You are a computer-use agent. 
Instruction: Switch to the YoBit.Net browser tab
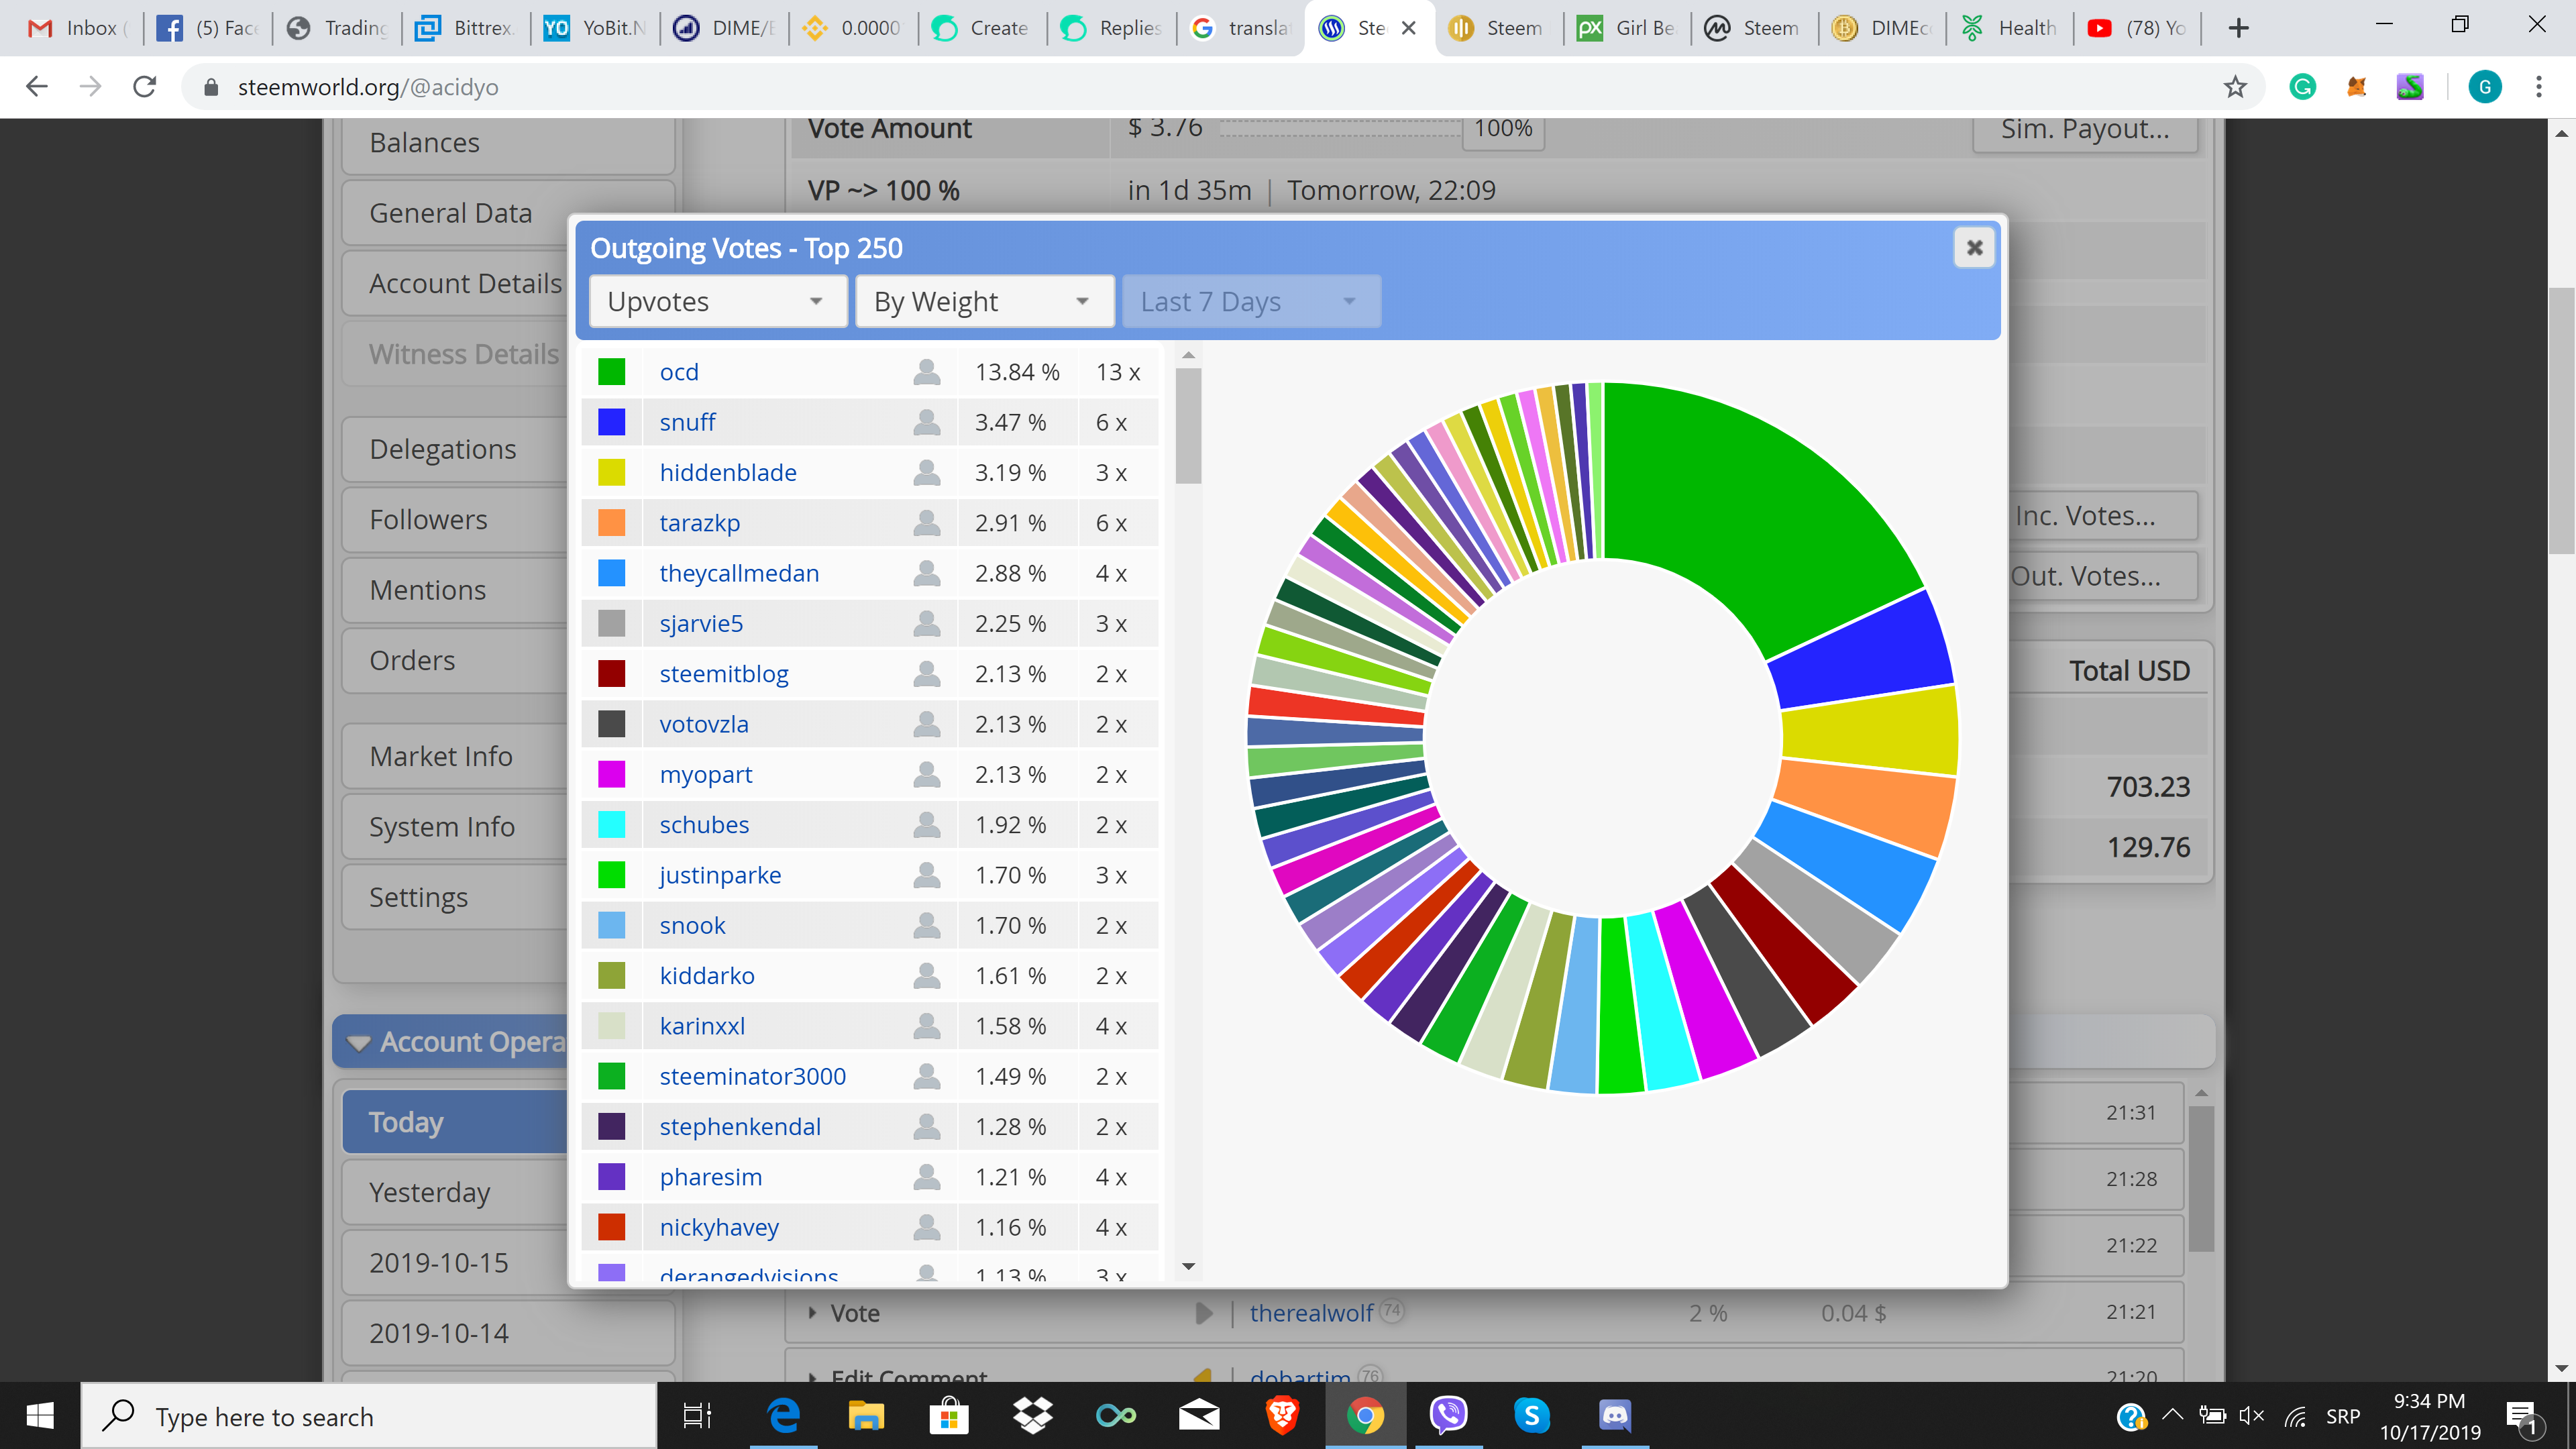[595, 28]
